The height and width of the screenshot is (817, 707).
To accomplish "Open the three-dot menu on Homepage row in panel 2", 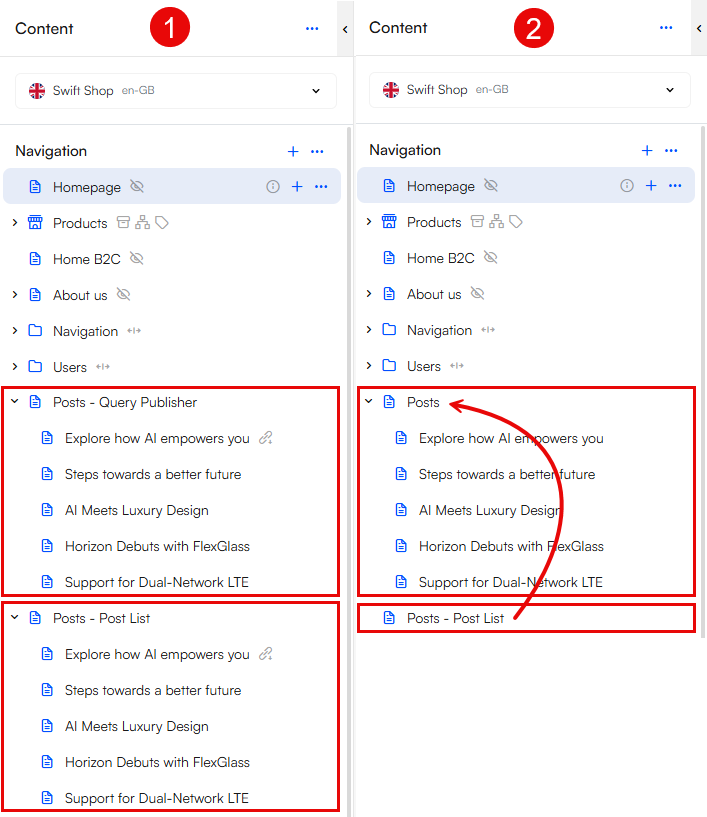I will pos(675,186).
